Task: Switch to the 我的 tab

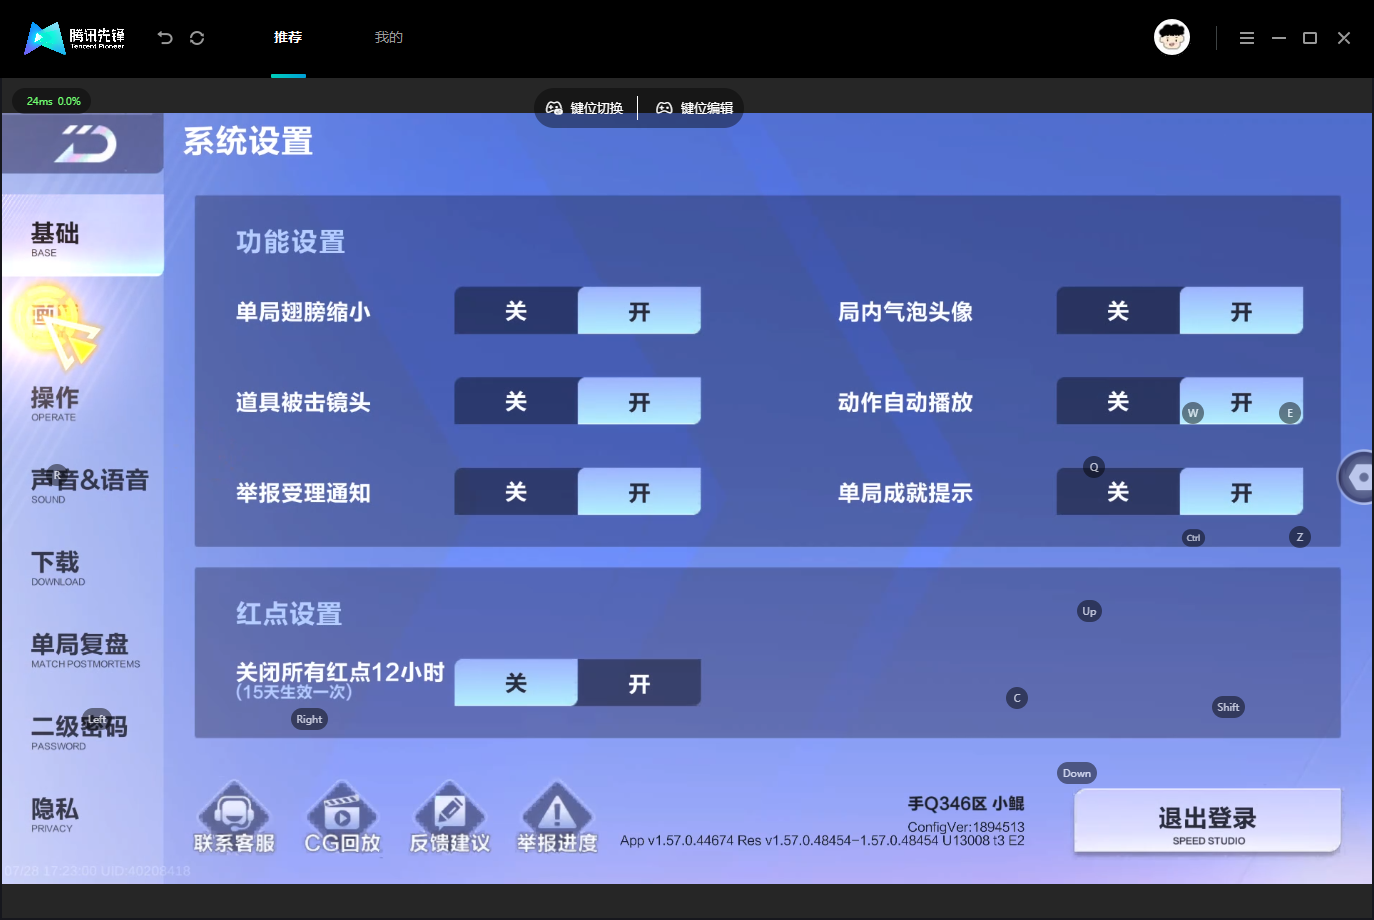Action: click(x=389, y=38)
